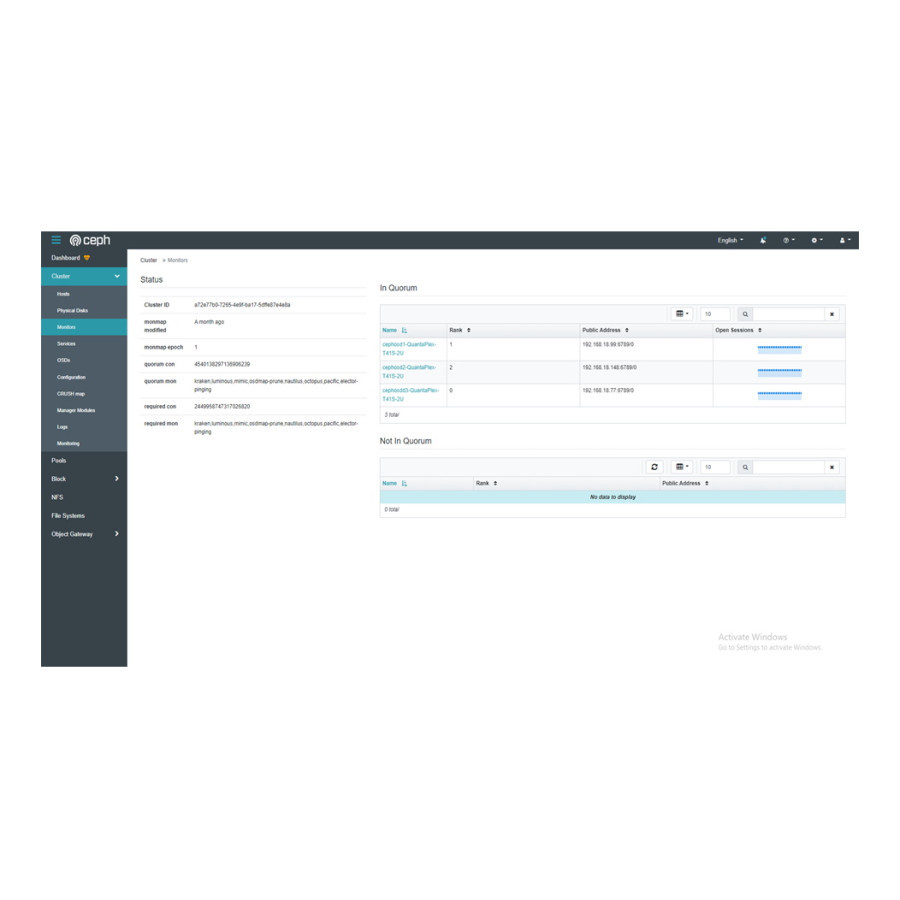900x900 pixels.
Task: Open the cephosd1-QuantaPlex monitor link
Action: point(409,348)
